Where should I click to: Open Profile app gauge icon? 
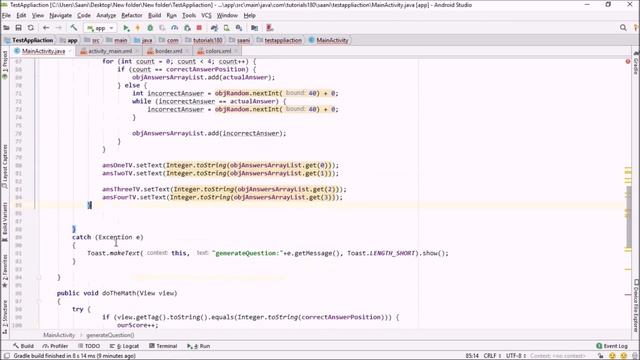tap(175, 28)
